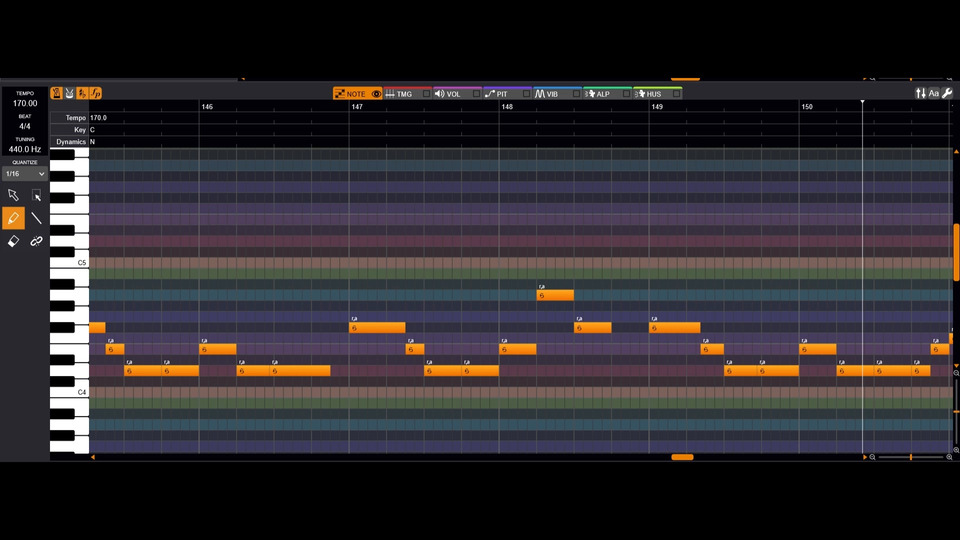
Task: Click measure 146 on the ruler
Action: point(207,107)
